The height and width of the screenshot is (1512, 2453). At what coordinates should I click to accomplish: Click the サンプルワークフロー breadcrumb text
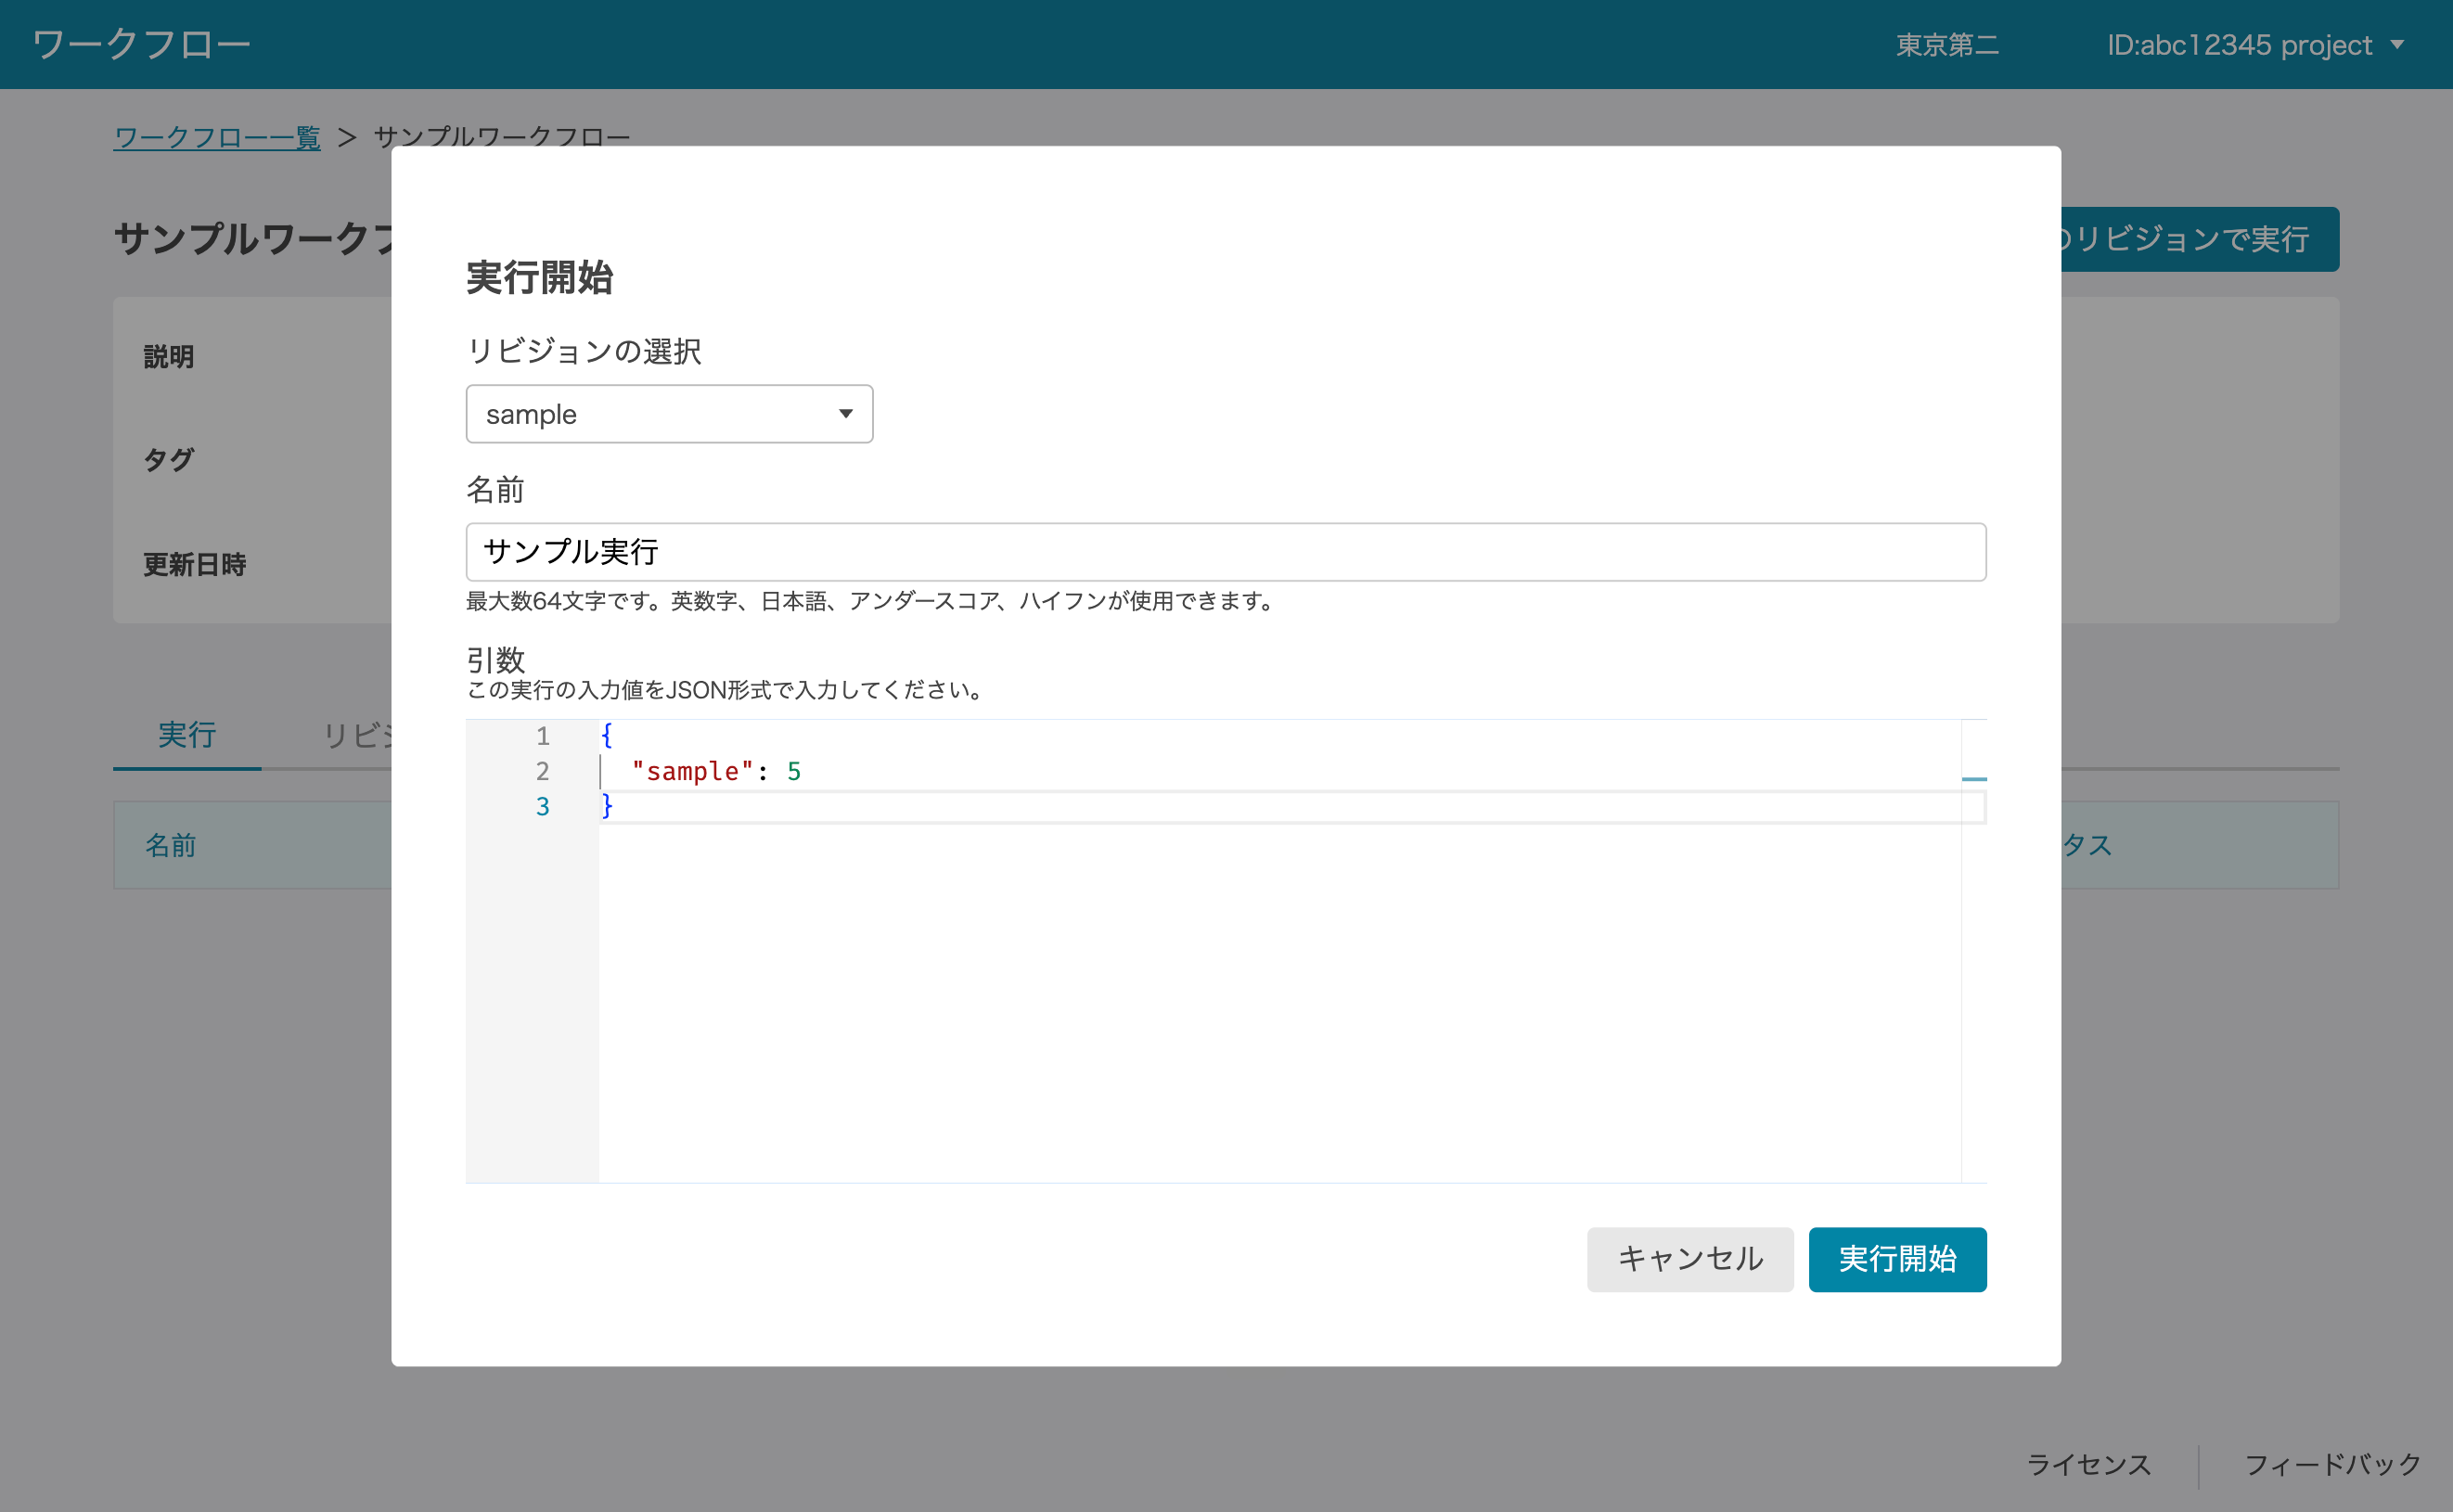pos(502,136)
